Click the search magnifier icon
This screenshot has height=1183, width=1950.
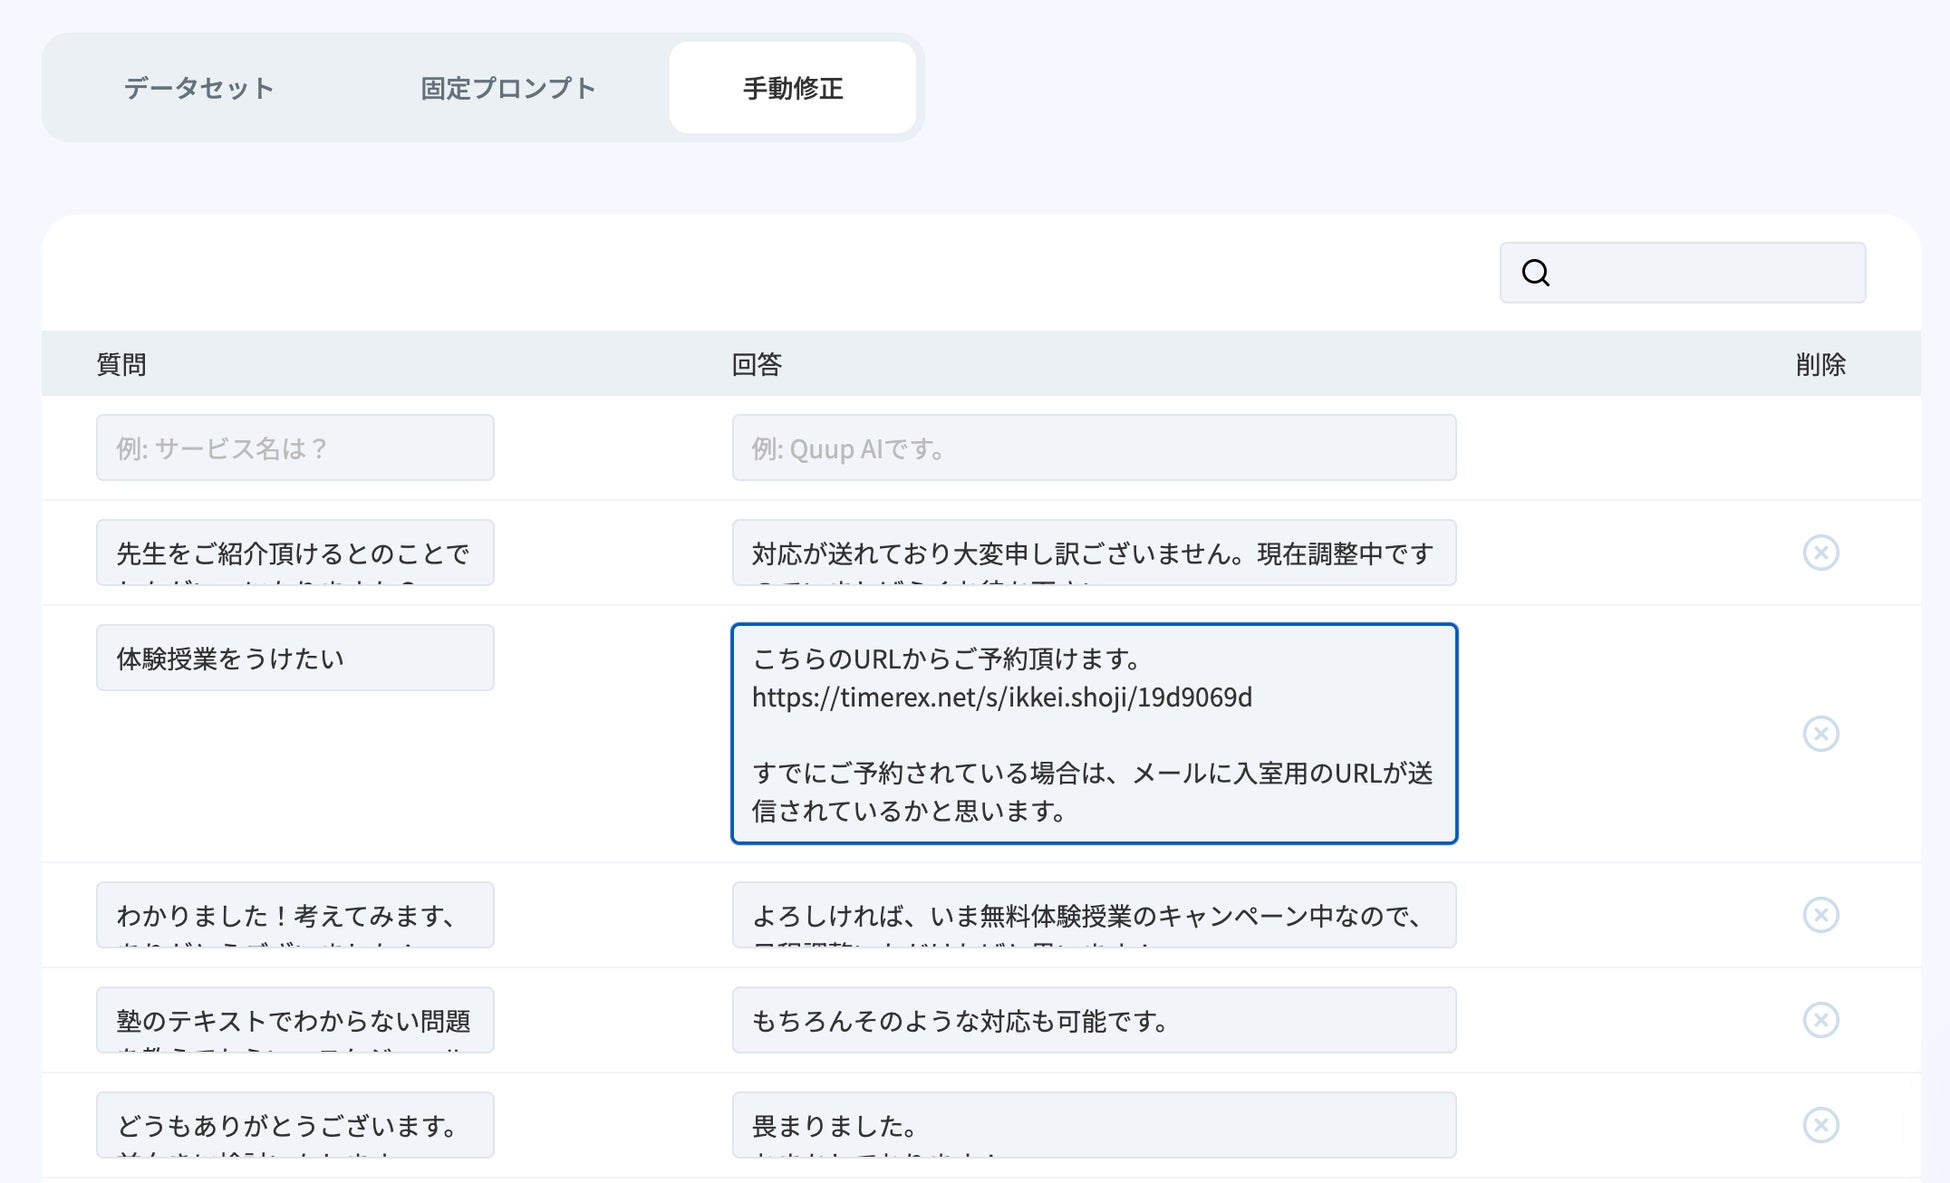click(1535, 272)
